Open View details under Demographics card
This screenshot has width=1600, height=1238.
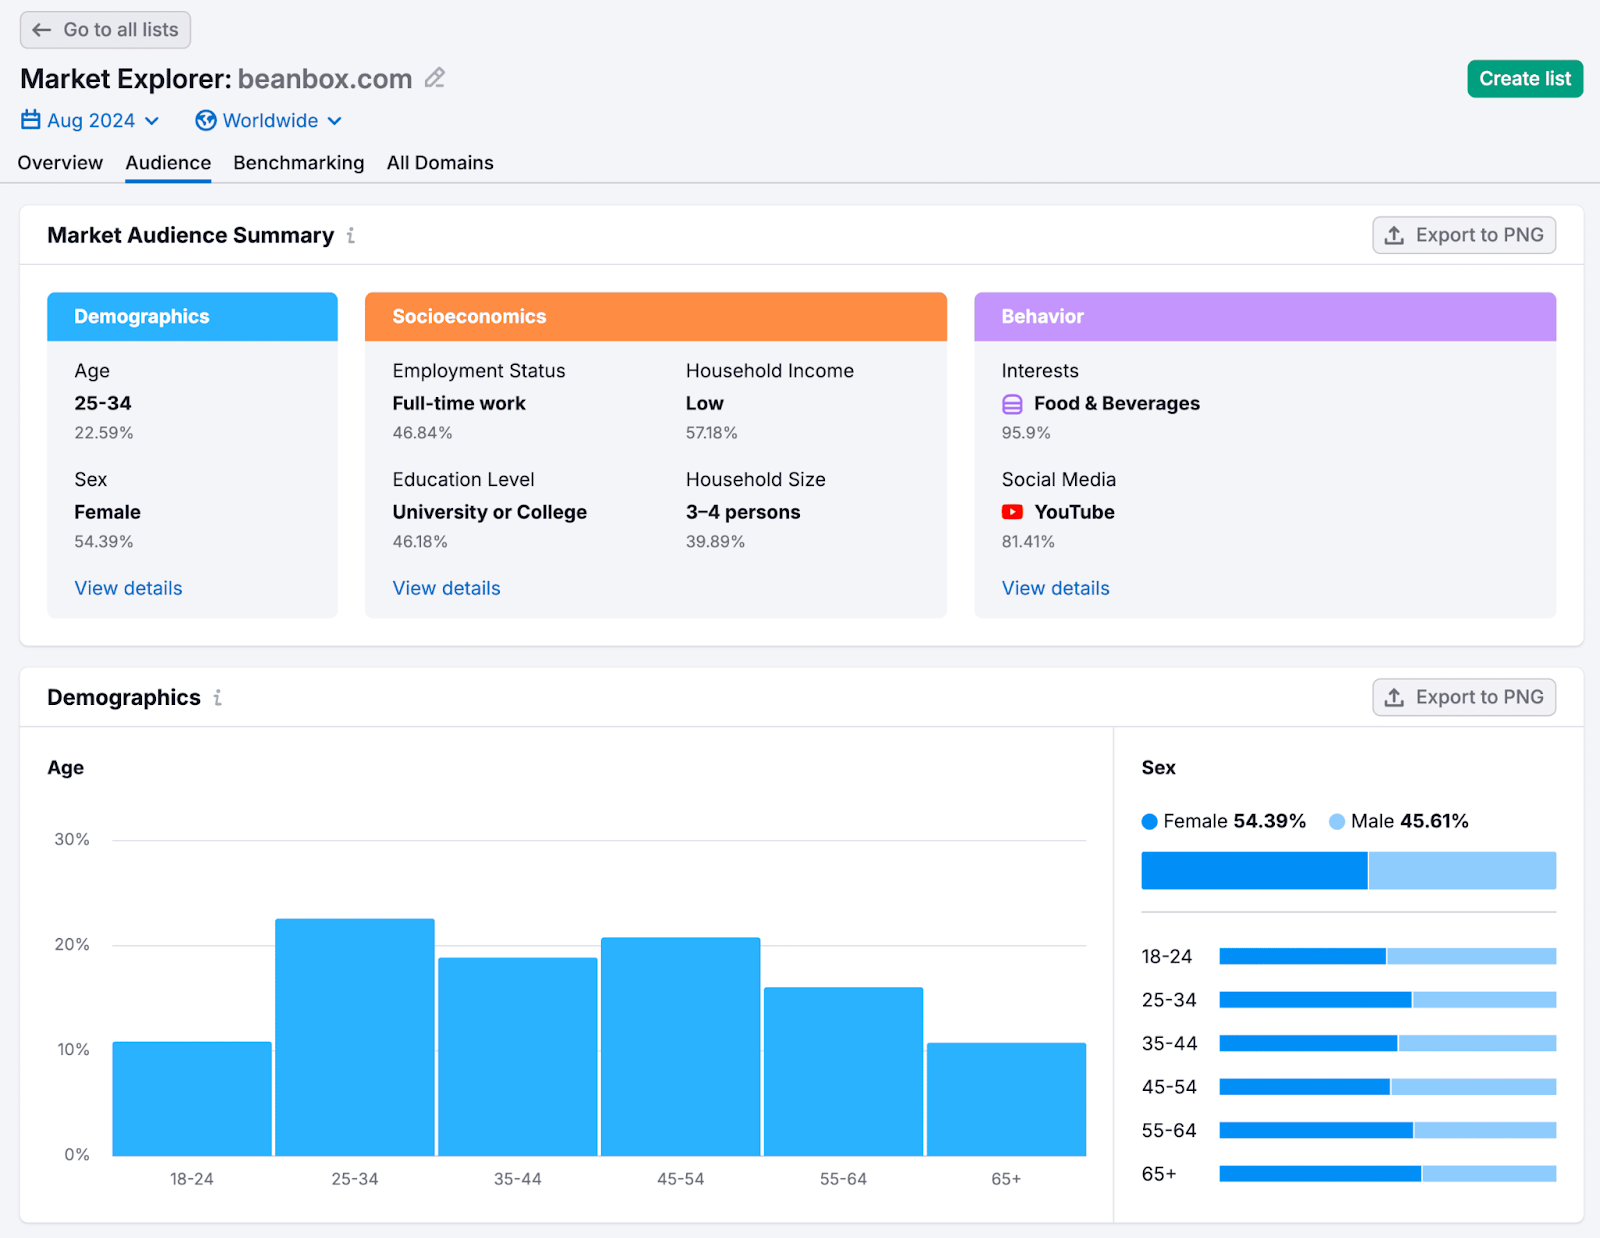point(128,588)
